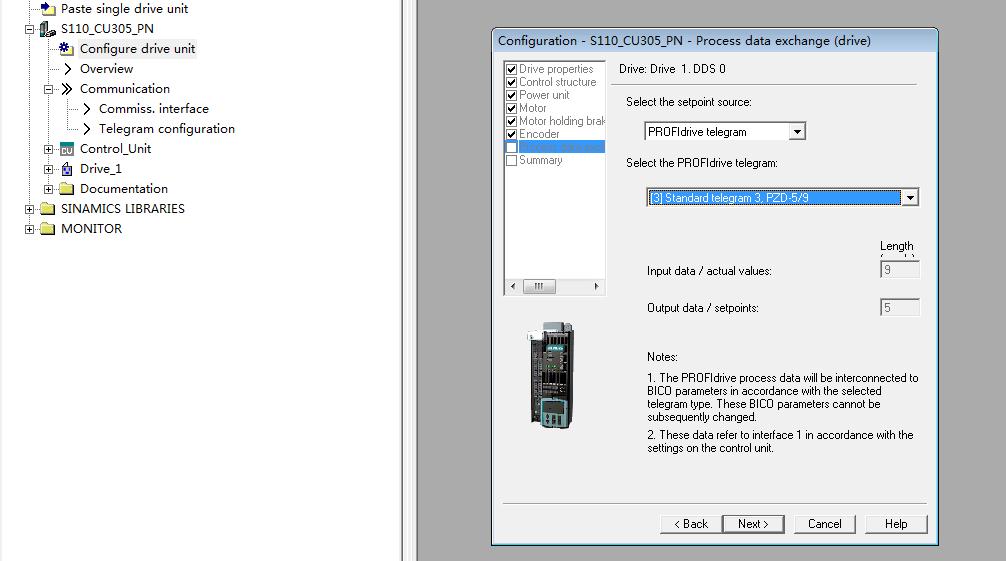Screen dimensions: 1006x561
Task: Click the Overview arrow icon
Action: 67,69
